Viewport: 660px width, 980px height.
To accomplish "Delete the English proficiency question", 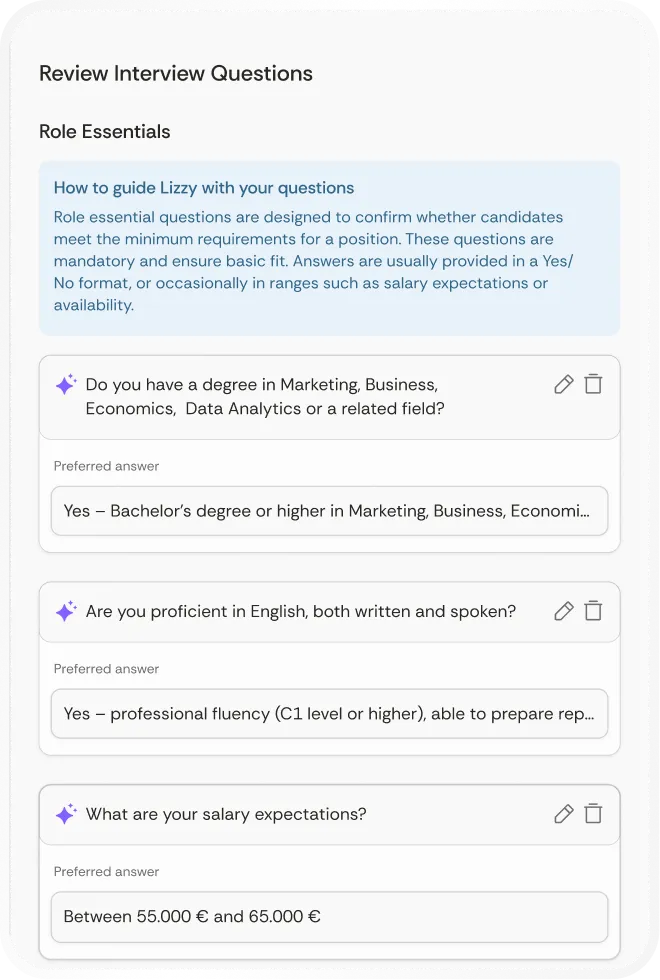I will pyautogui.click(x=593, y=611).
